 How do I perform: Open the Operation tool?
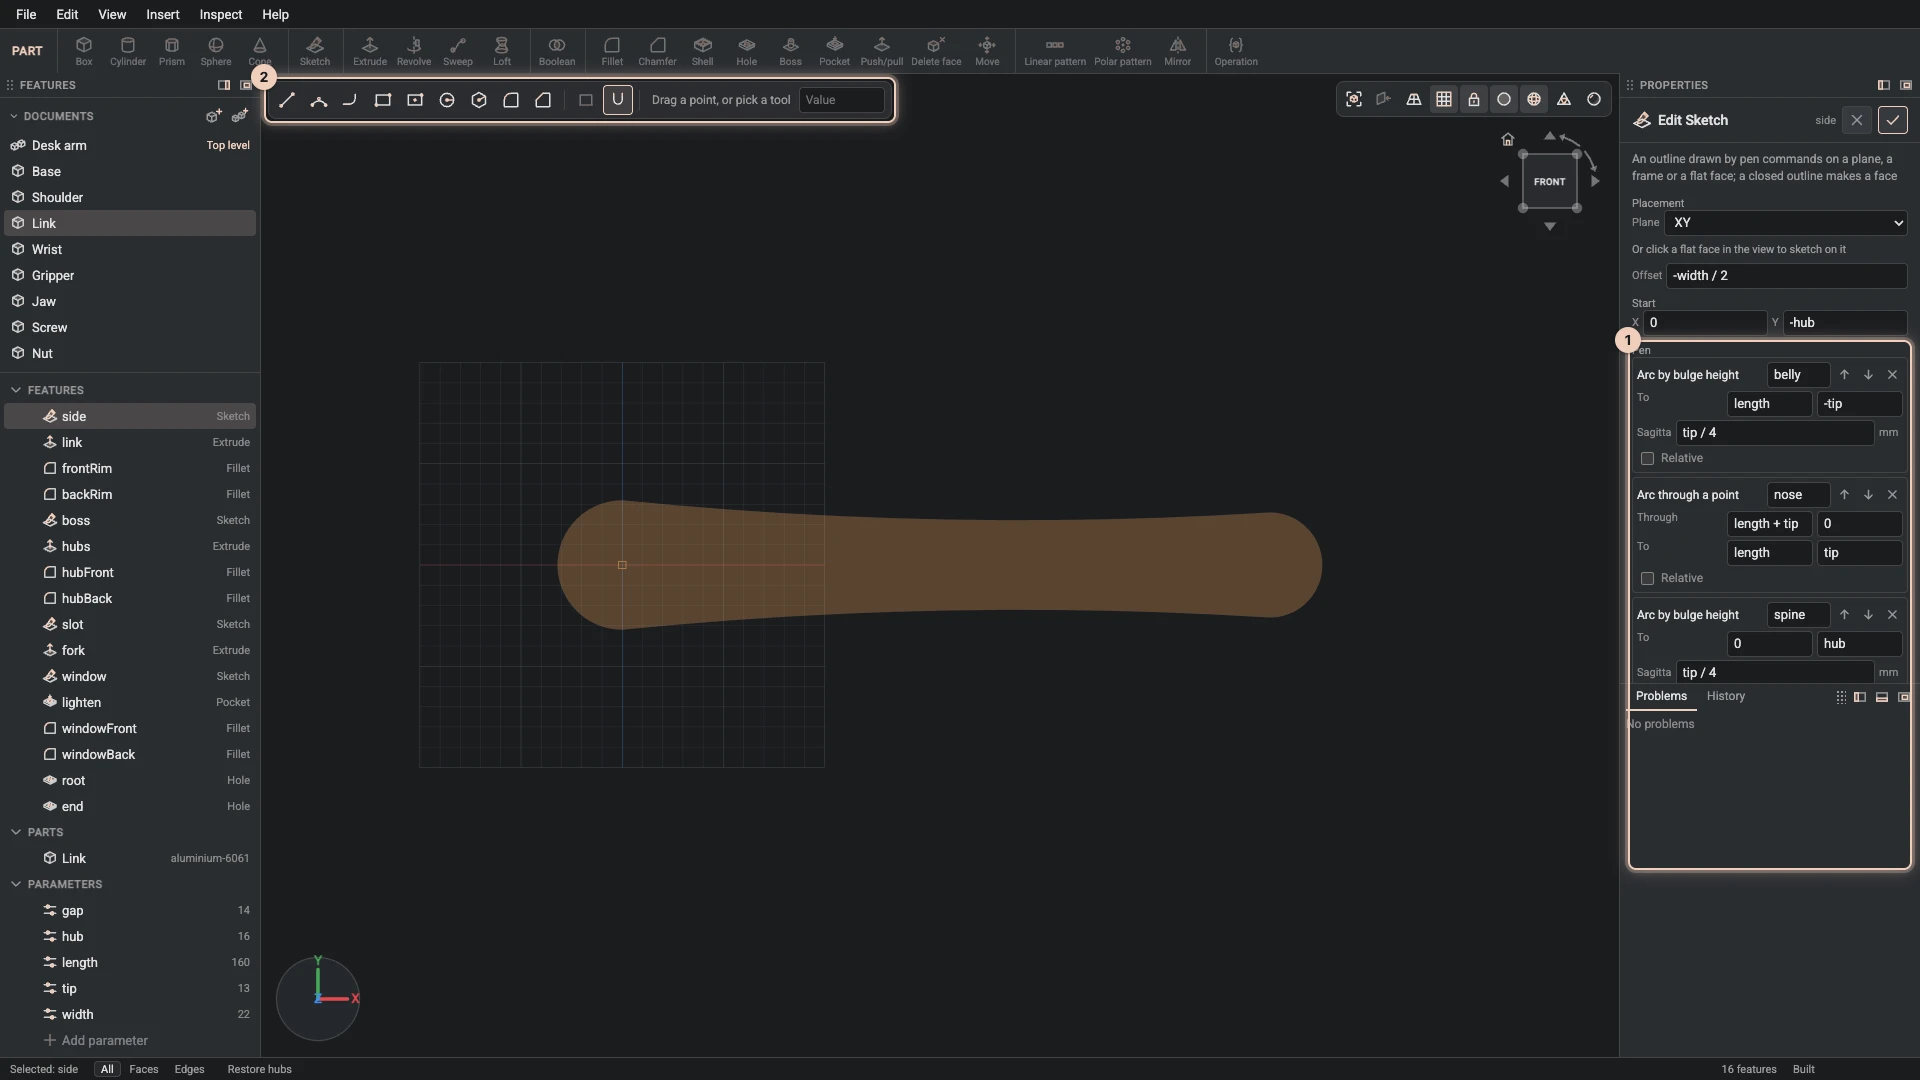pyautogui.click(x=1236, y=51)
